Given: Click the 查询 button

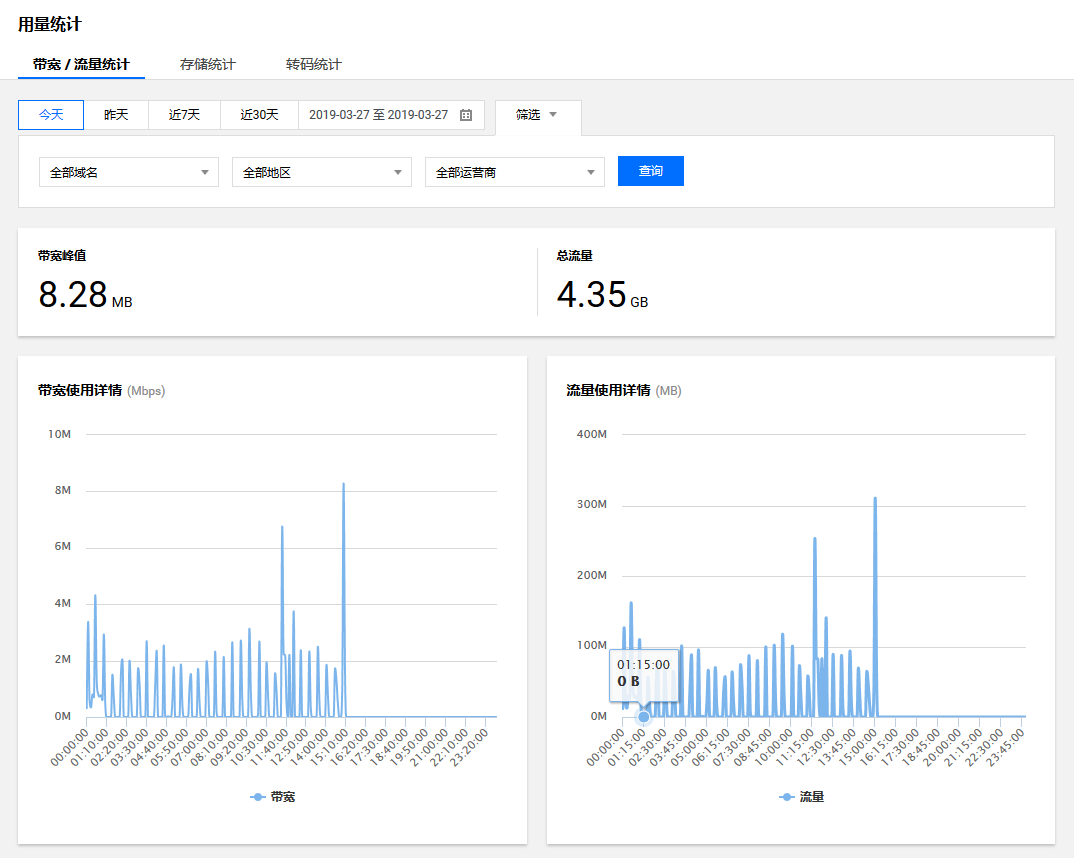Looking at the screenshot, I should [x=651, y=171].
